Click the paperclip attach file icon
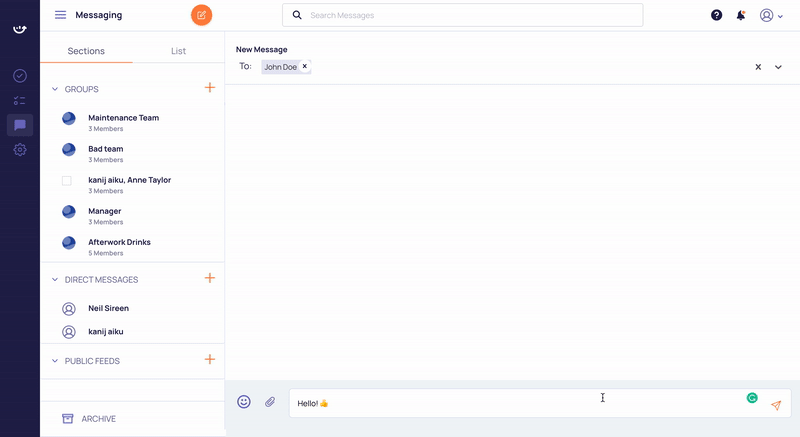 pos(270,402)
